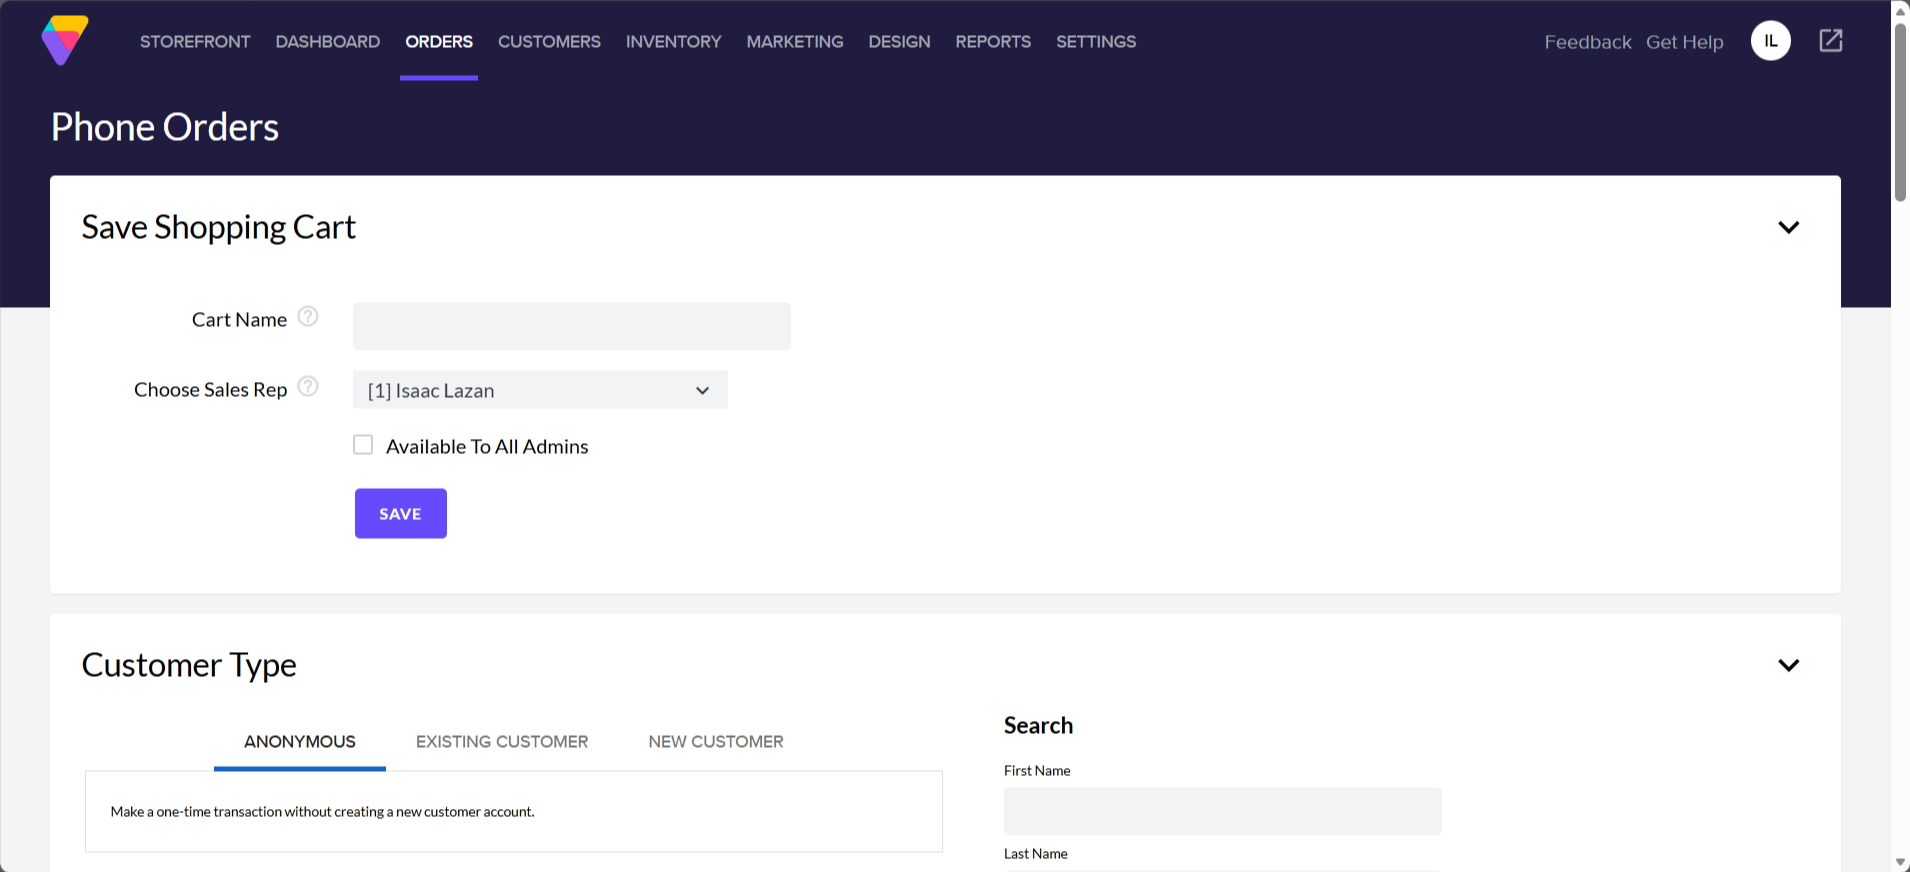1910x872 pixels.
Task: Go to the Storefront menu
Action: point(195,42)
